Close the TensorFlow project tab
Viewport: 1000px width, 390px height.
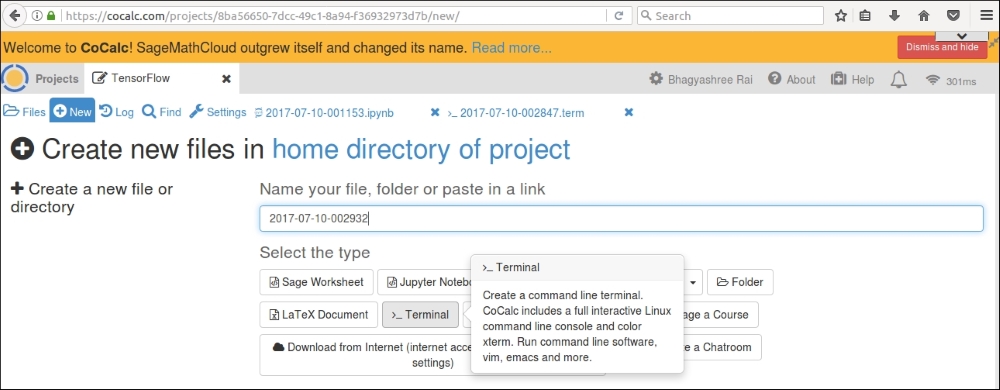[226, 79]
